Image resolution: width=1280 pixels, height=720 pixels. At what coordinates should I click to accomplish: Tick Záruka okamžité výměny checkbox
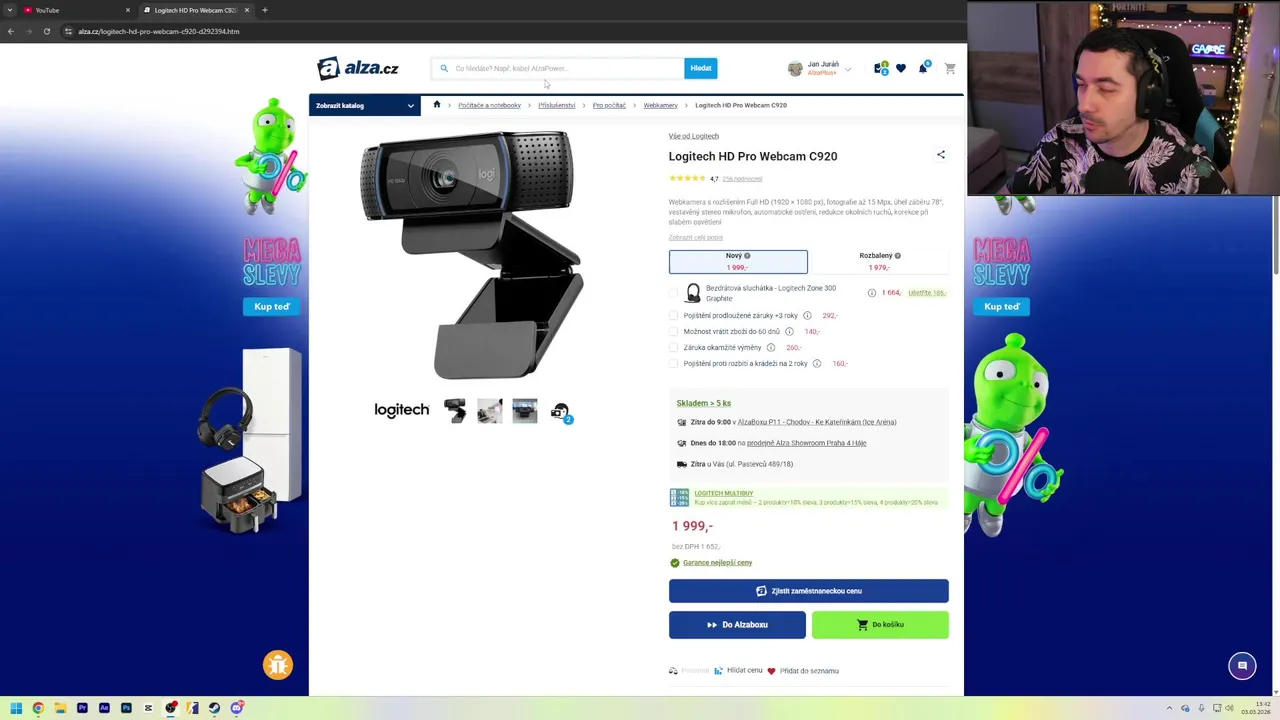(673, 348)
